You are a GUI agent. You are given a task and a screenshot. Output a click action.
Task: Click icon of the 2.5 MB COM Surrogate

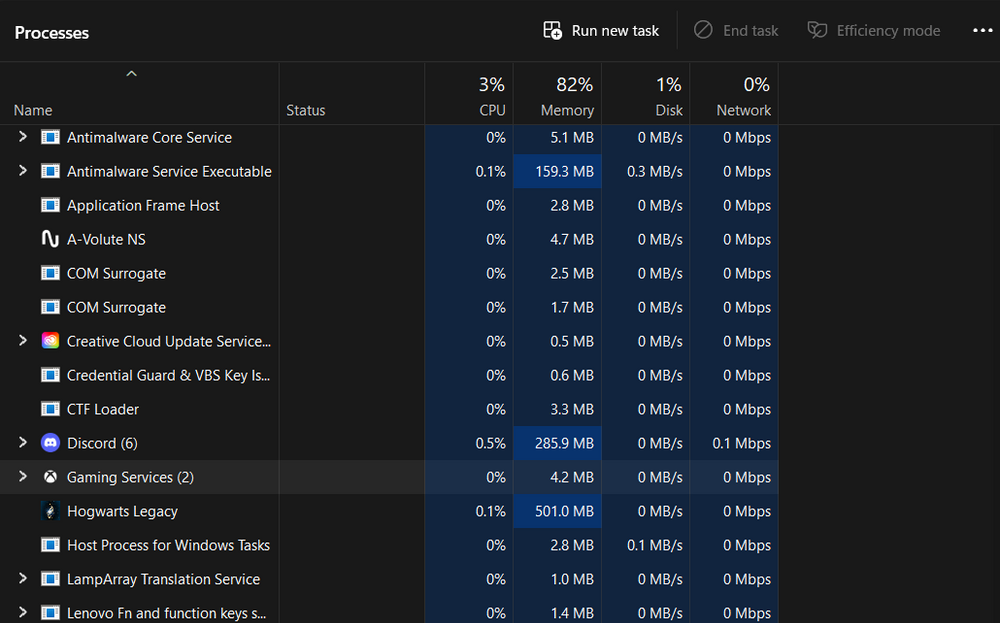(50, 273)
